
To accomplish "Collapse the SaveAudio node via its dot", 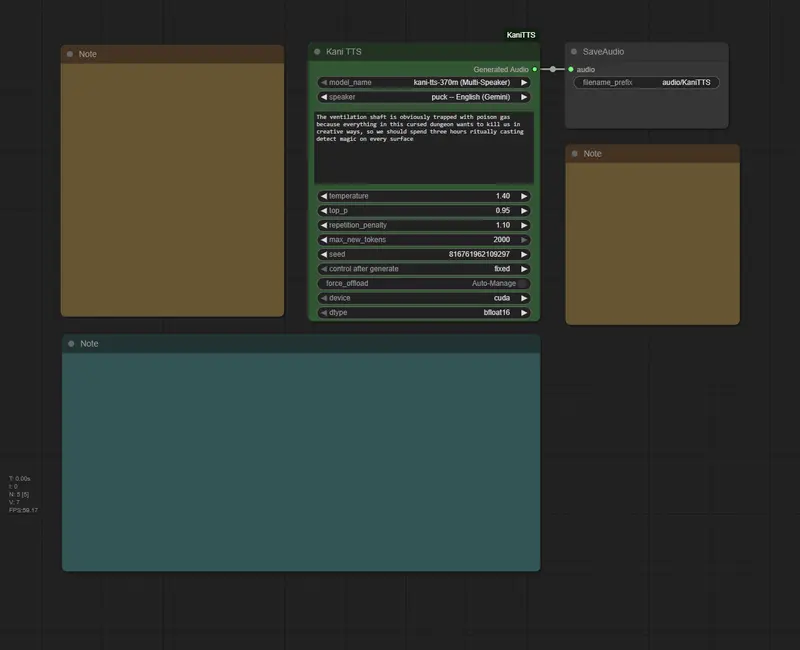I will pyautogui.click(x=574, y=51).
